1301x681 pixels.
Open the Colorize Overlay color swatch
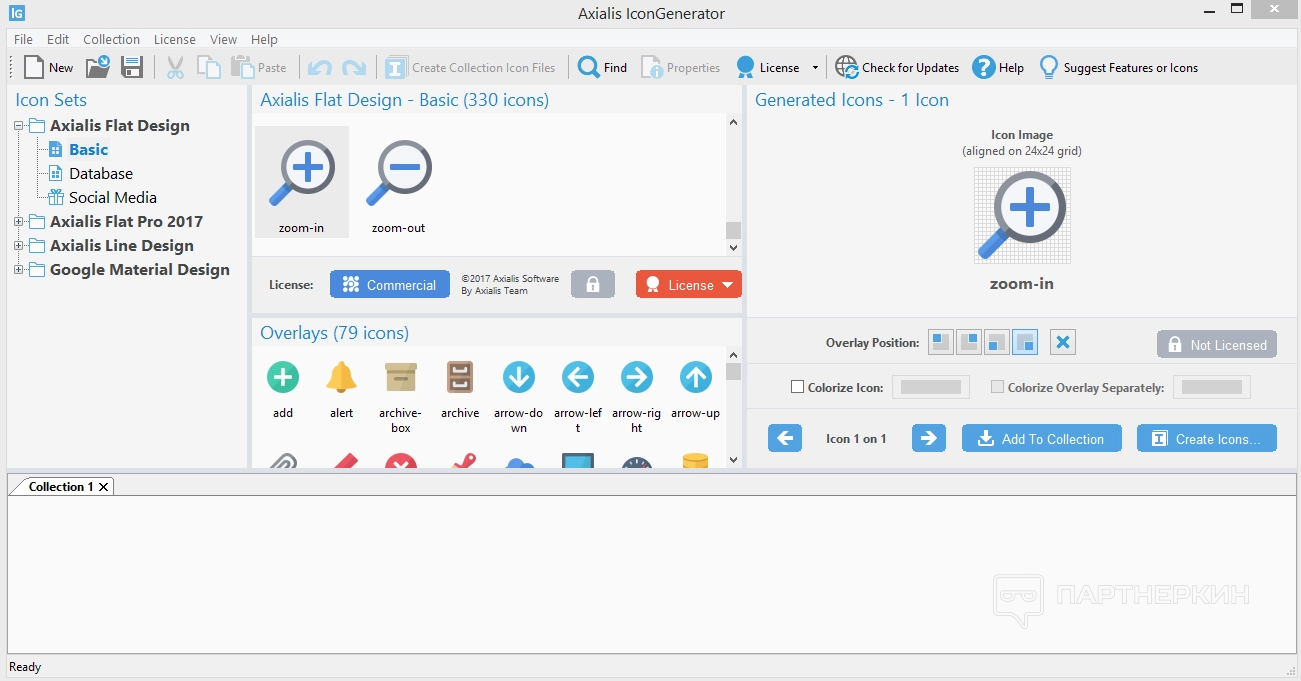(1211, 387)
